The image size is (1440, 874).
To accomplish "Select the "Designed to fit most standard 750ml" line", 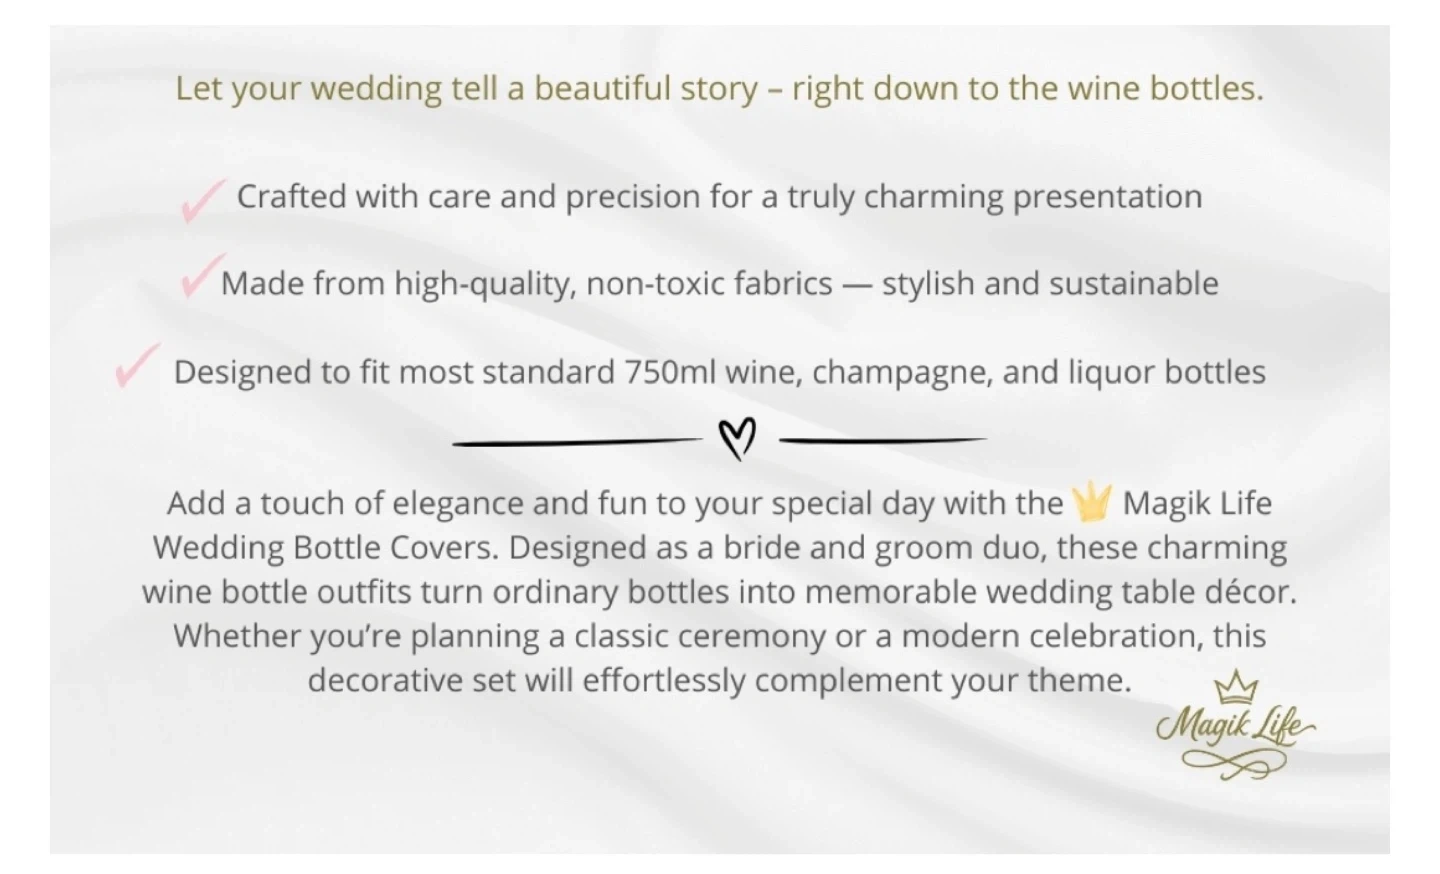I will point(719,372).
